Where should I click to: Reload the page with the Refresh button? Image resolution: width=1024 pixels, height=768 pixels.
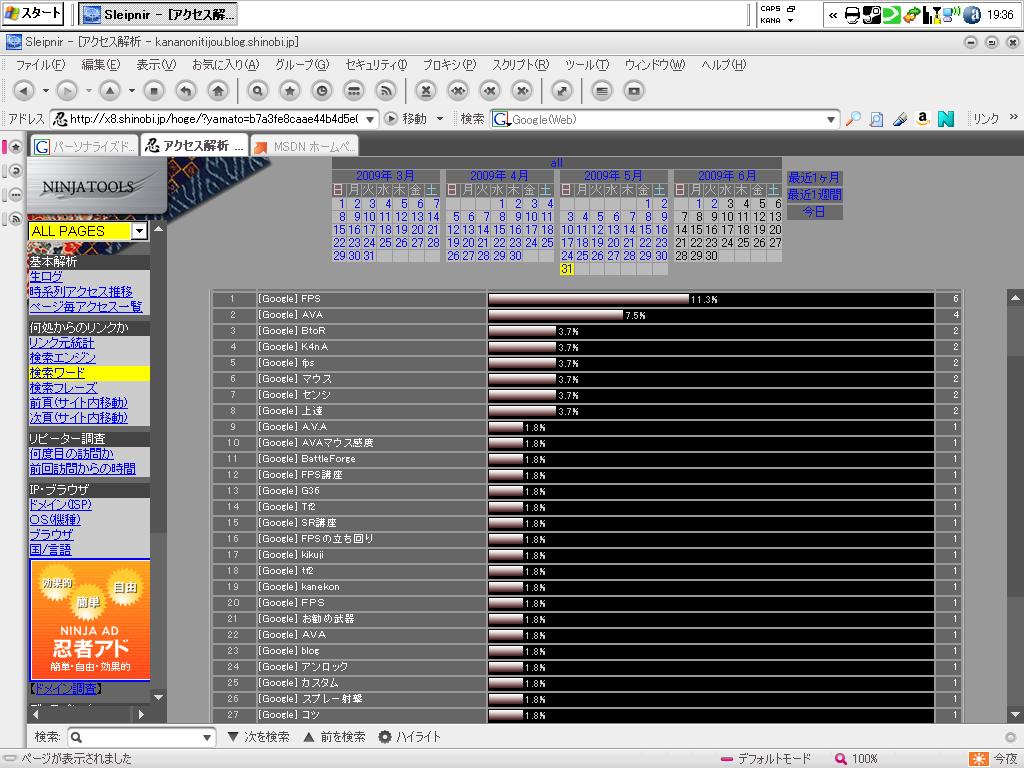click(x=186, y=91)
